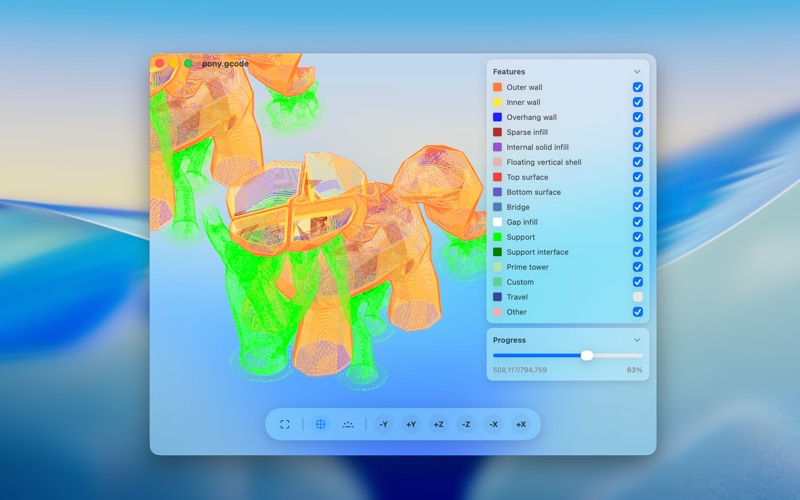Viewport: 800px width, 500px height.
Task: Click the fit-to-view frame icon
Action: 285,424
